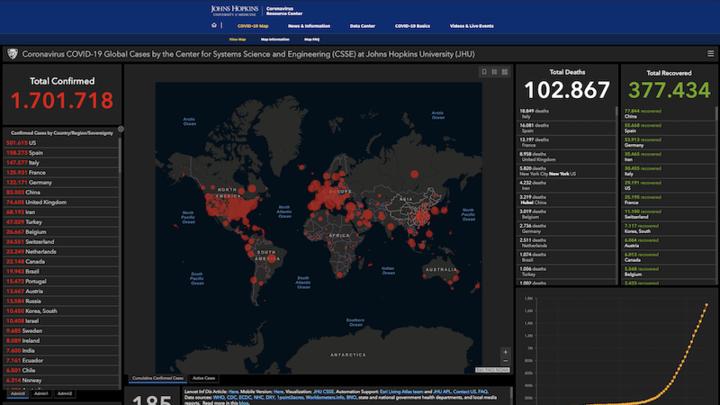Select the Hubei China deaths entry
Screen dimensions: 720x405
point(567,200)
